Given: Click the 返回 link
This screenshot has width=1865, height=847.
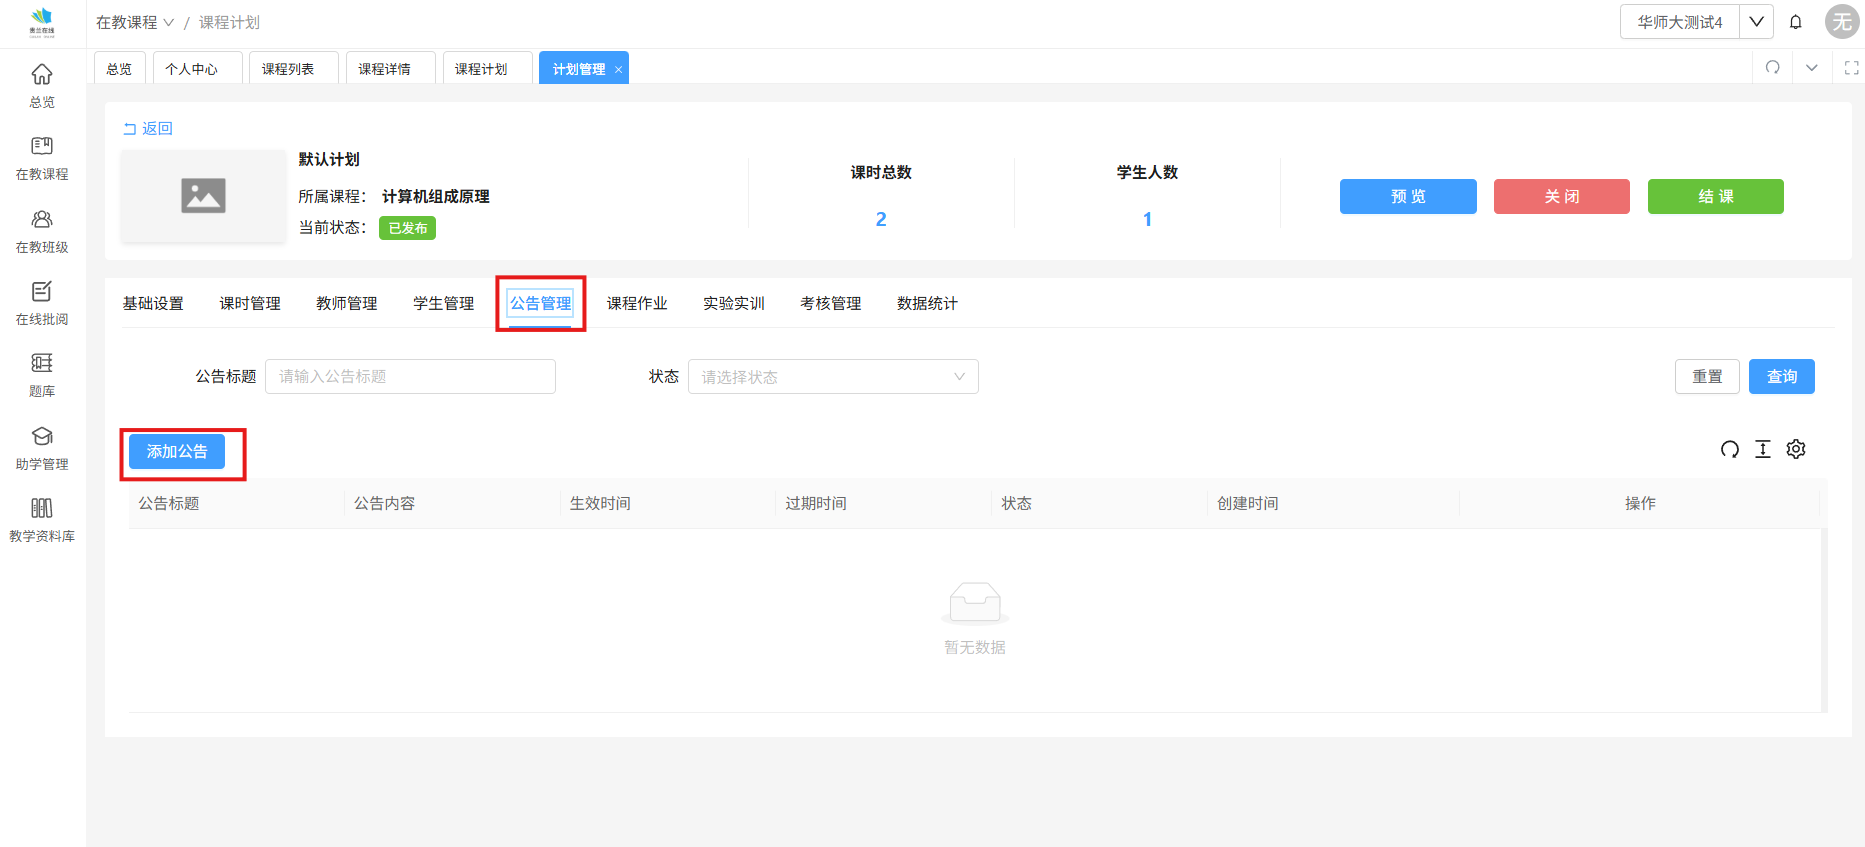Looking at the screenshot, I should coord(148,129).
